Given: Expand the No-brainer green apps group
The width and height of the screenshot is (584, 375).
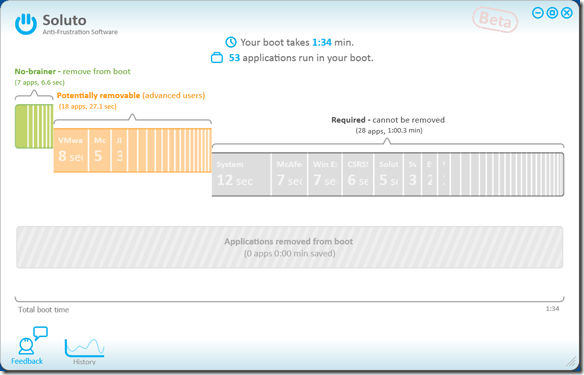Looking at the screenshot, I should (34, 127).
